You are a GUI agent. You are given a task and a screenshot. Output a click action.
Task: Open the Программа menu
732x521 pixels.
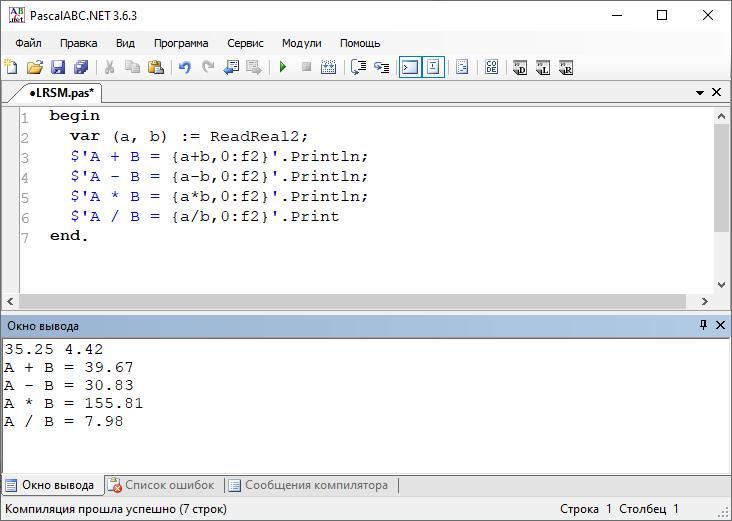[x=181, y=43]
